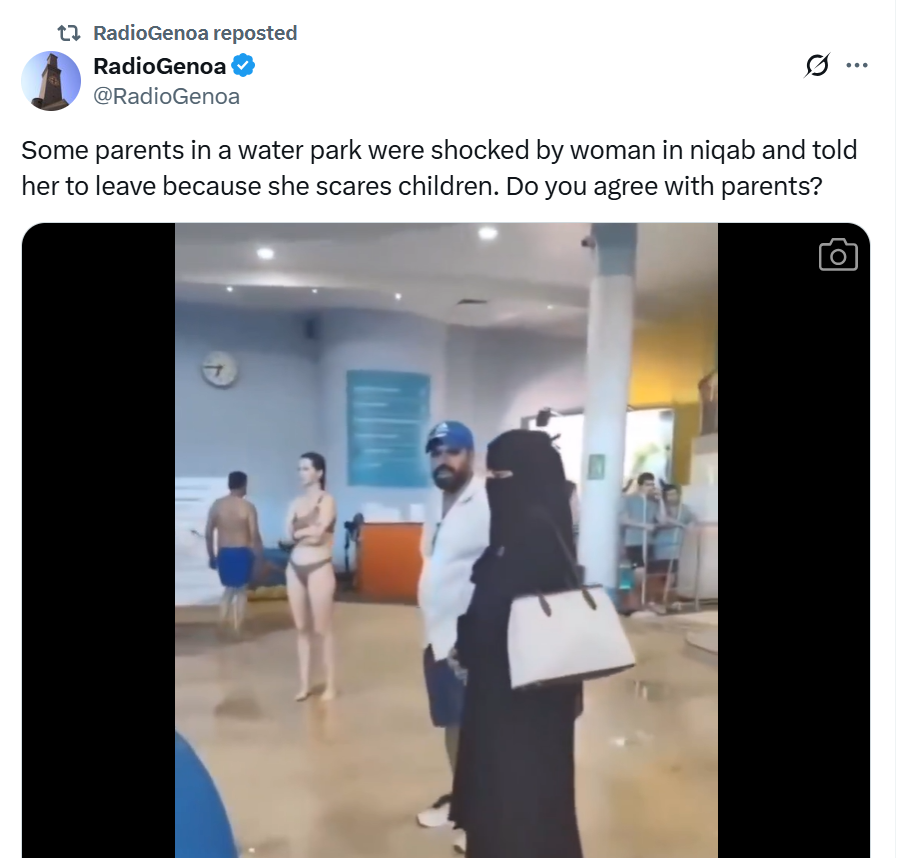
Task: Click the question "Do you agree with parents?"
Action: [x=664, y=187]
